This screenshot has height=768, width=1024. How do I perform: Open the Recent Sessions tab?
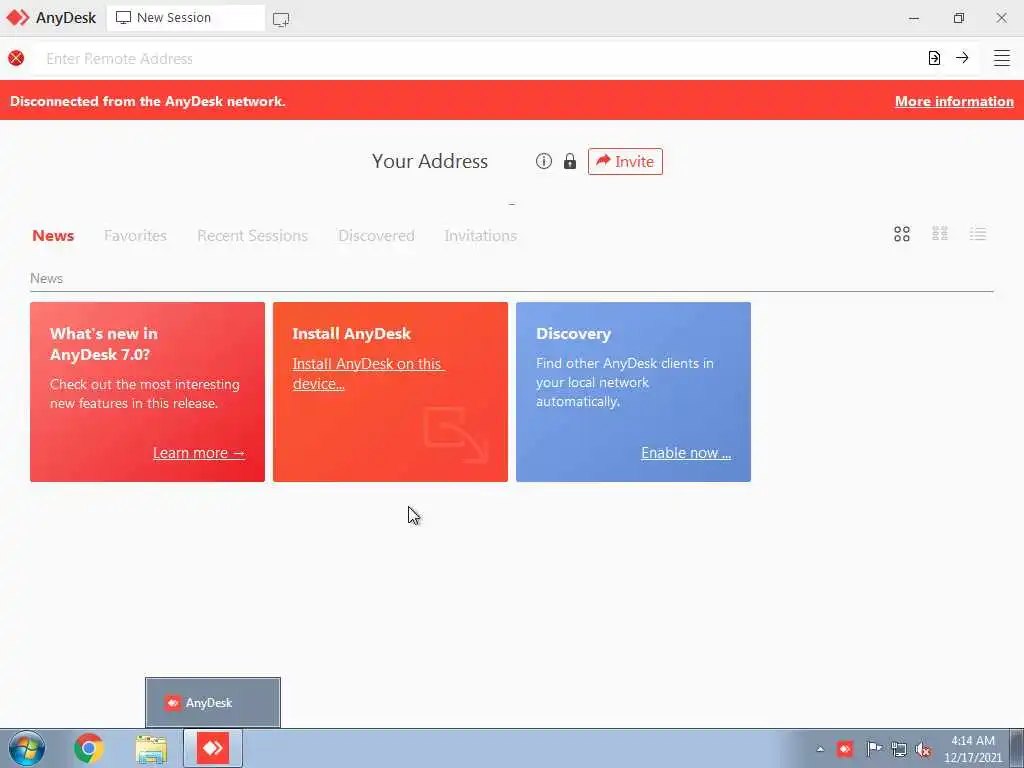pyautogui.click(x=252, y=236)
